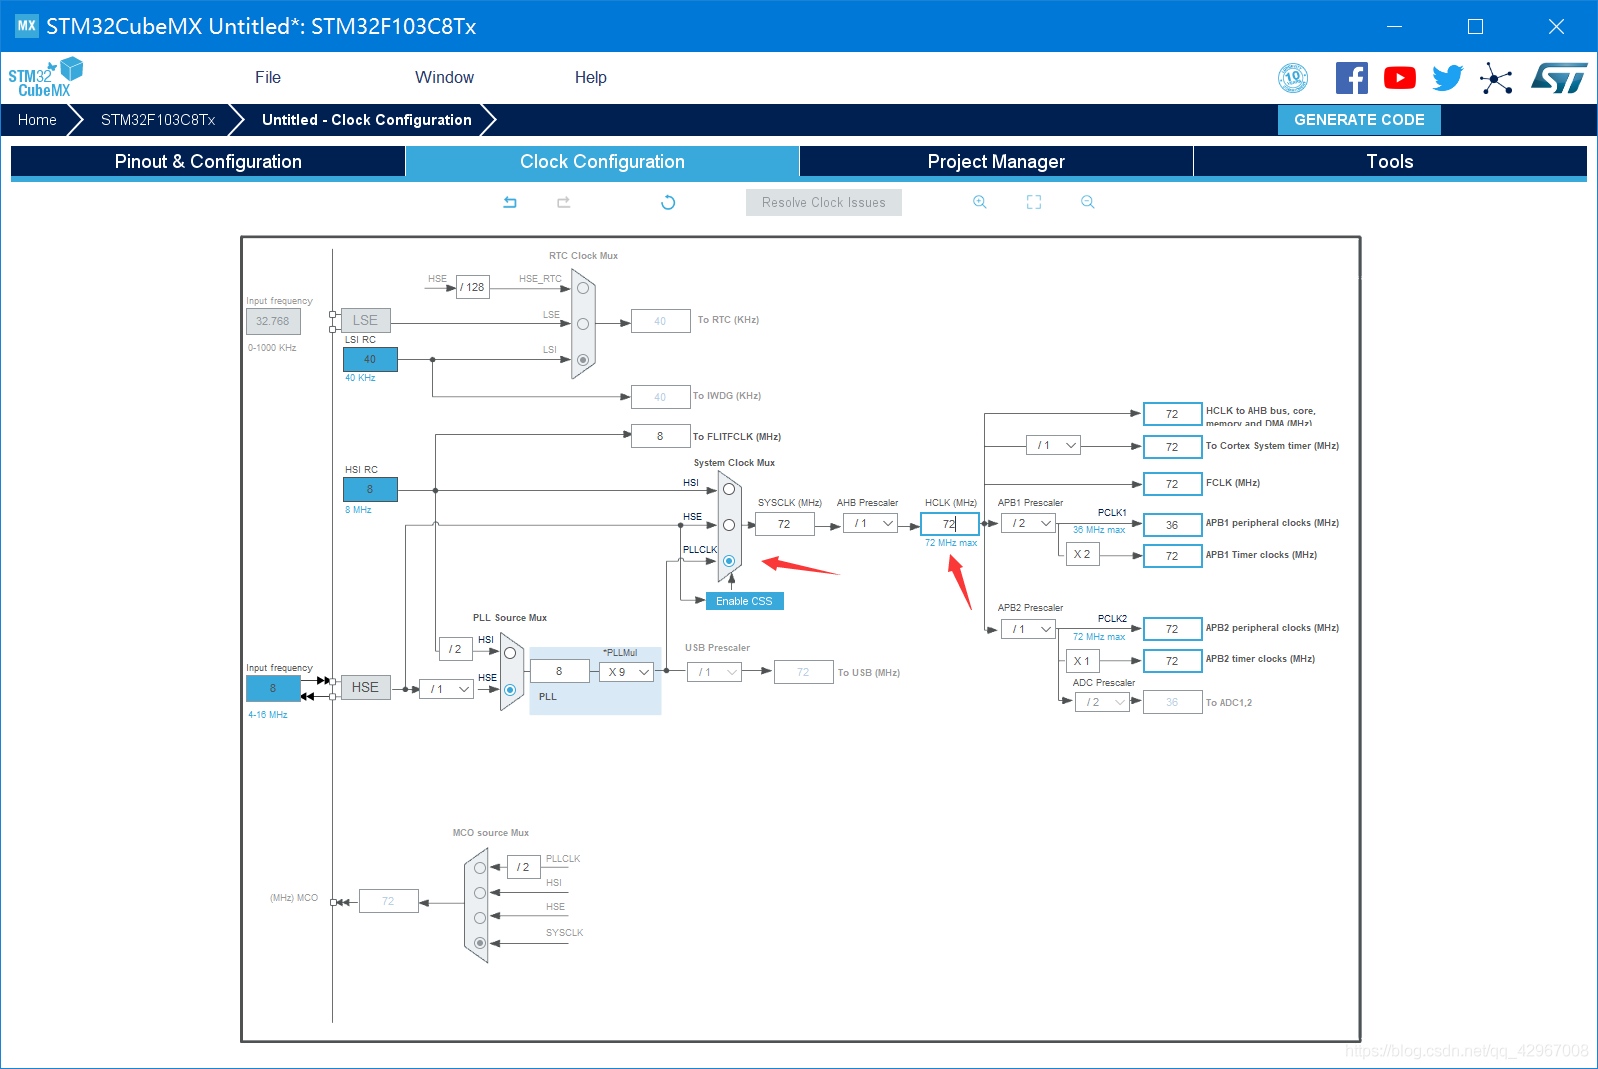Screen dimensions: 1598x1069
Task: Click the reset clock refresh icon
Action: point(668,202)
